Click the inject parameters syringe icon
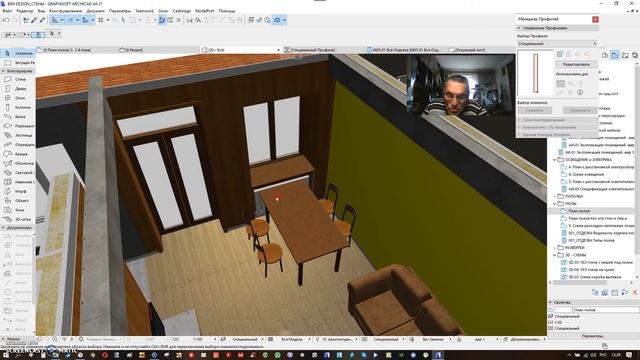Image resolution: width=640 pixels, height=360 pixels. pos(42,20)
